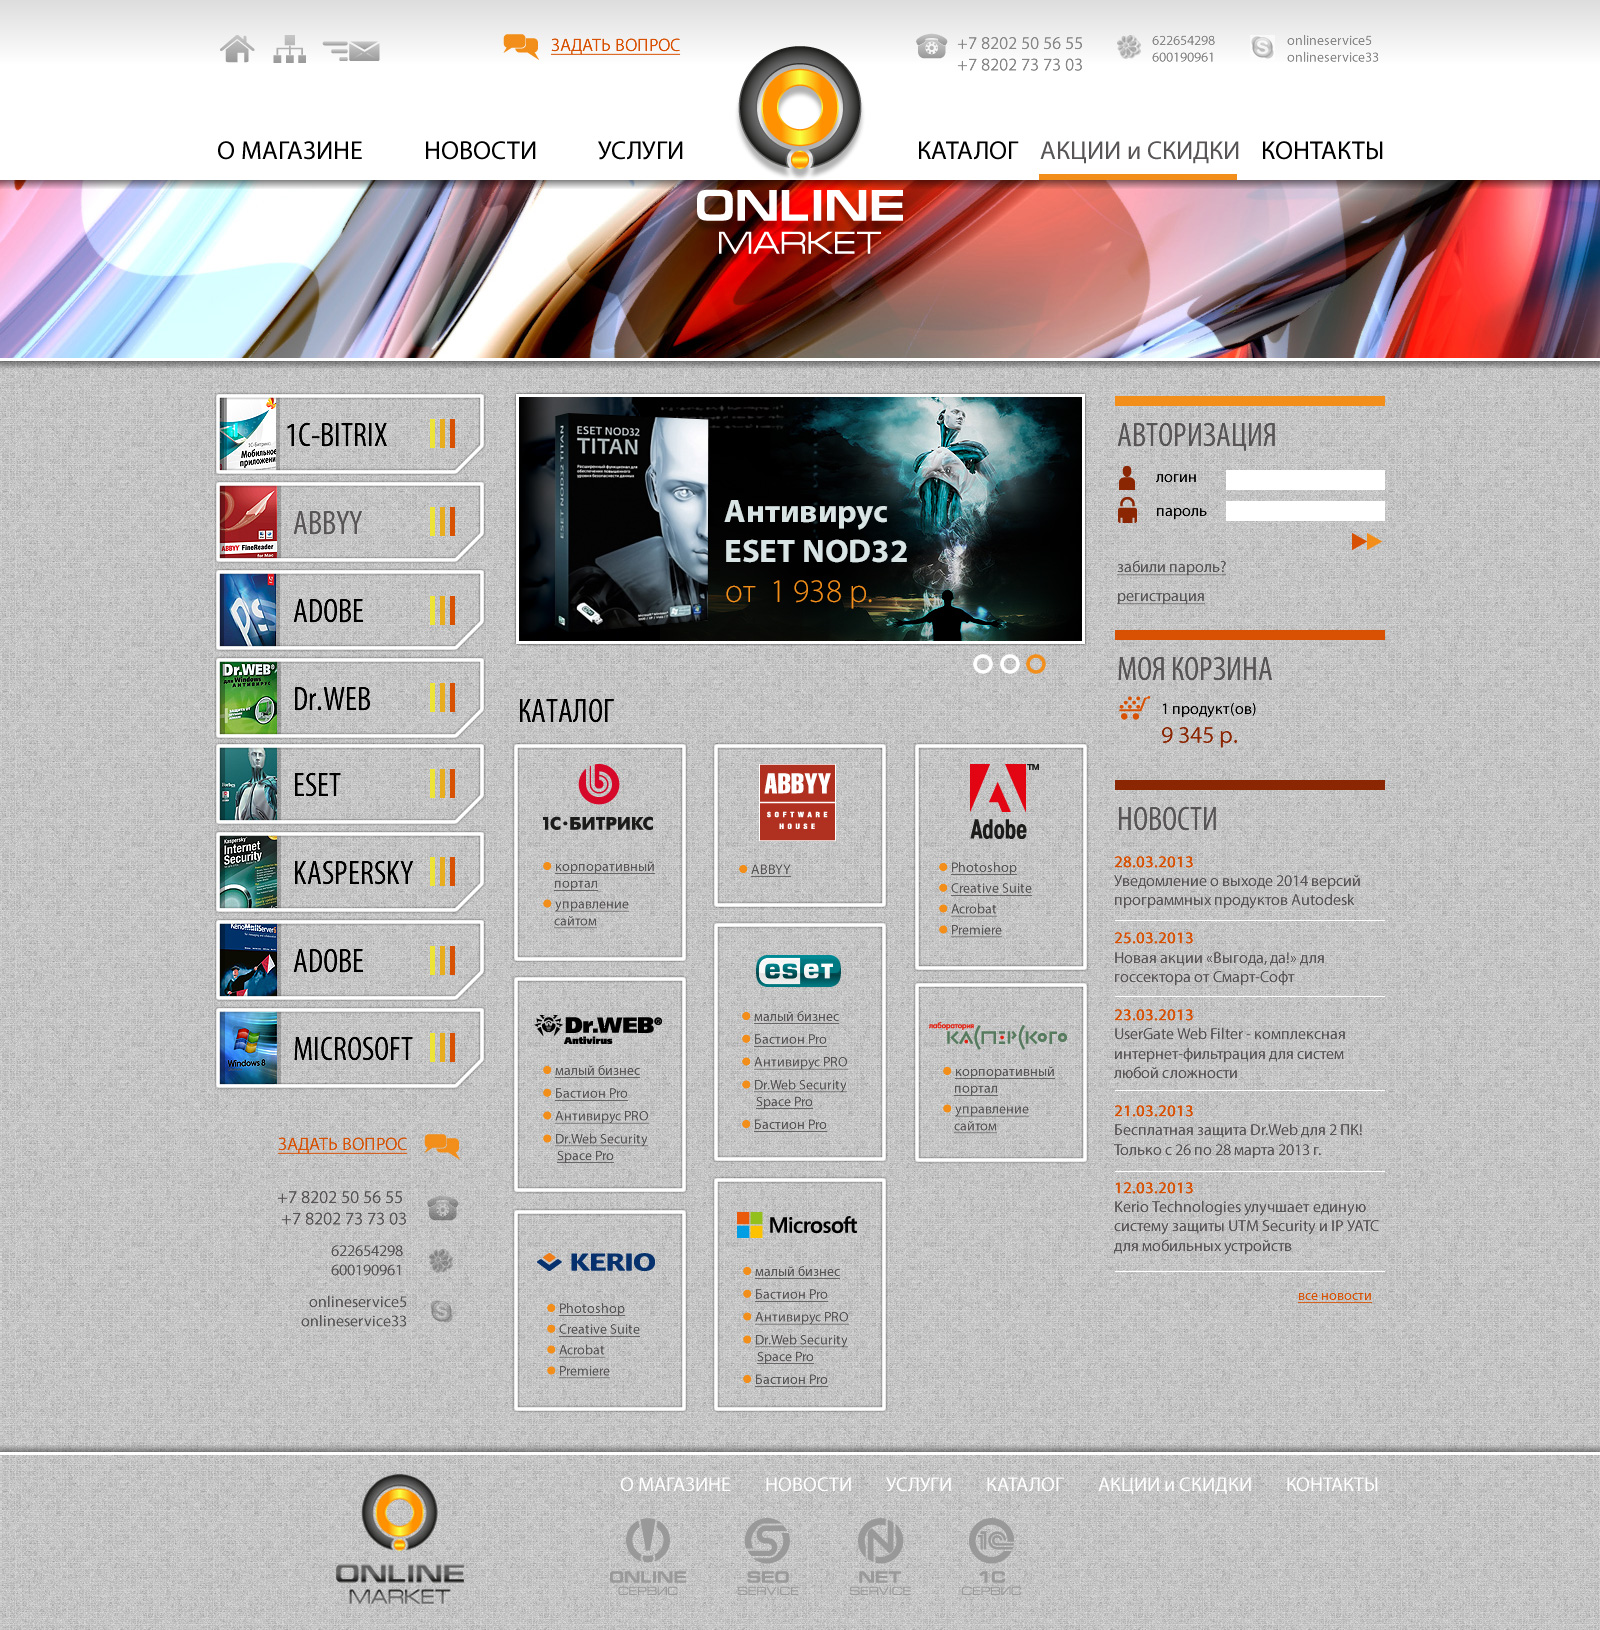Select the second banner slide dot

coord(1010,664)
